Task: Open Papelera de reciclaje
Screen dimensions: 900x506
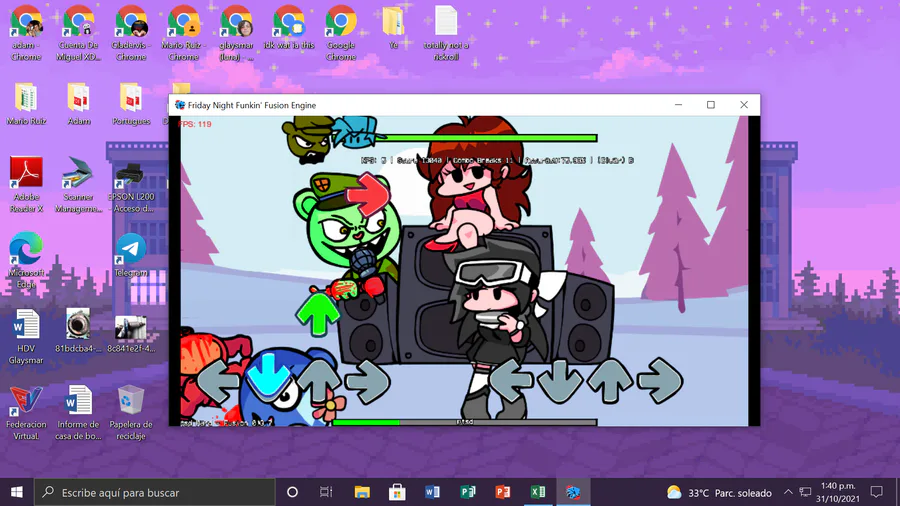Action: click(131, 412)
